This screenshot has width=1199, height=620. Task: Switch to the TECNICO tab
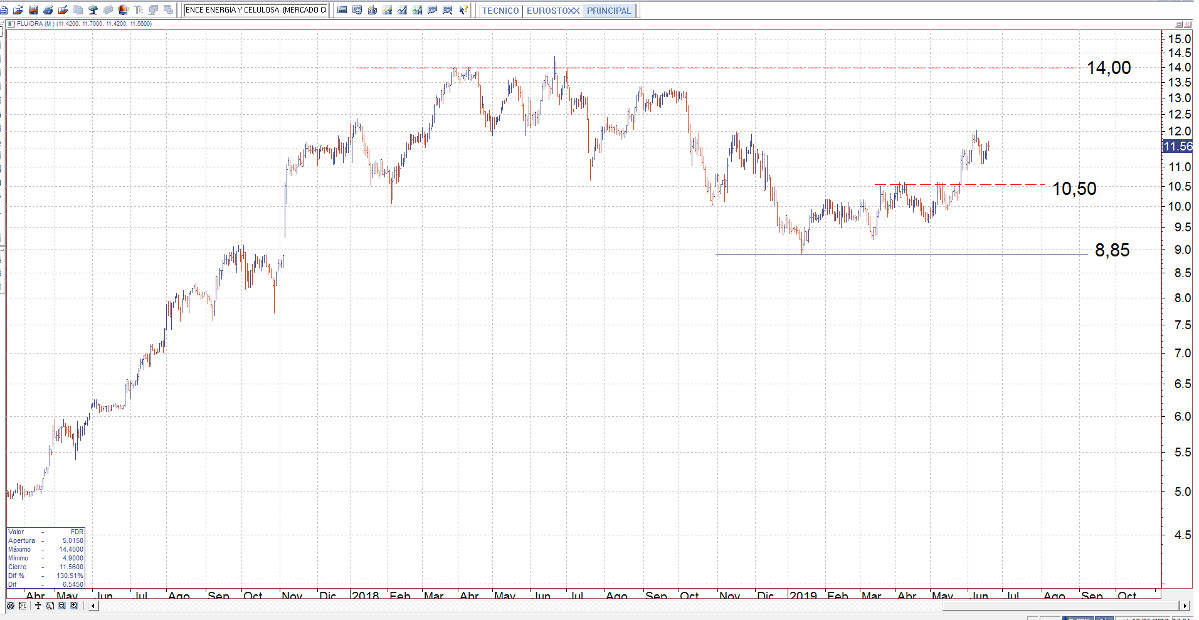[x=500, y=10]
